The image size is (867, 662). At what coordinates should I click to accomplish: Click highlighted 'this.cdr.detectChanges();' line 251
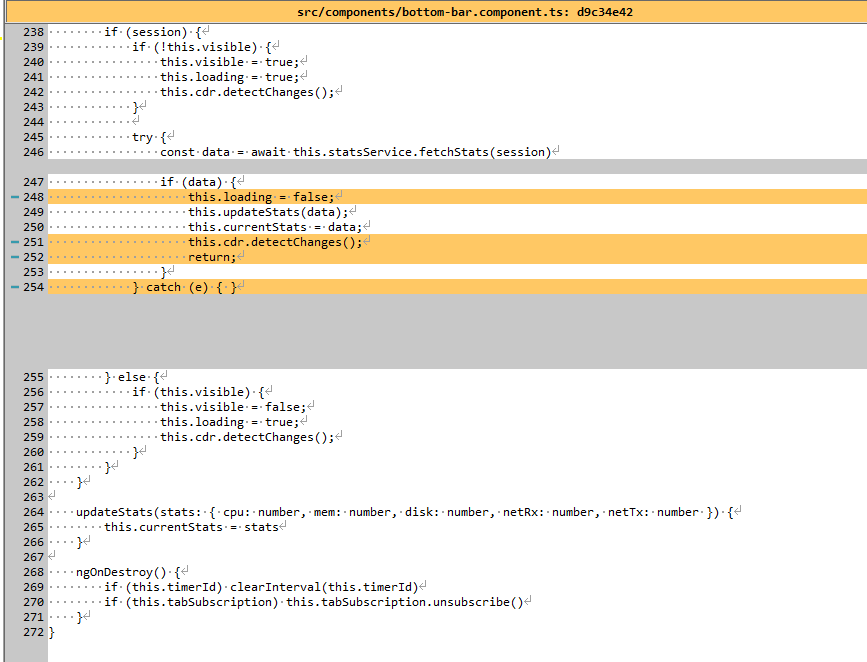(275, 242)
